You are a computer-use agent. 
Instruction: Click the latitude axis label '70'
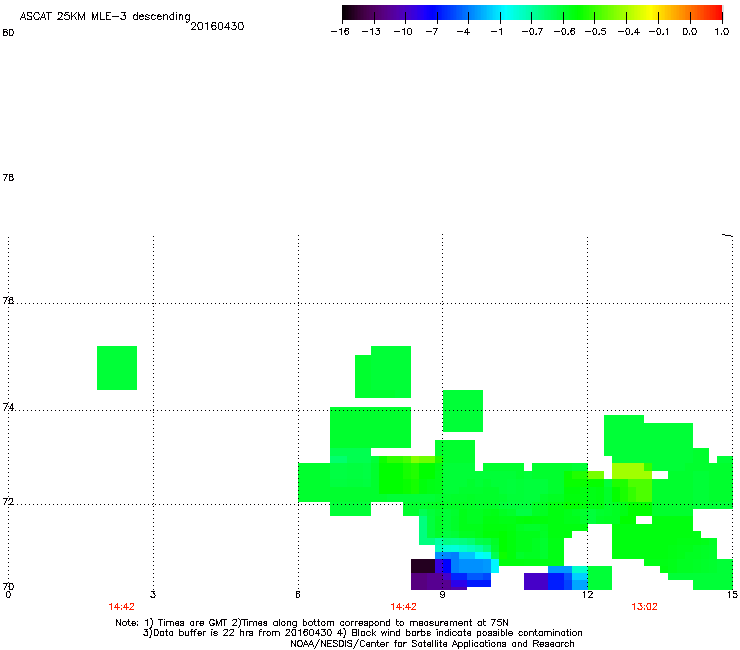click(8, 586)
